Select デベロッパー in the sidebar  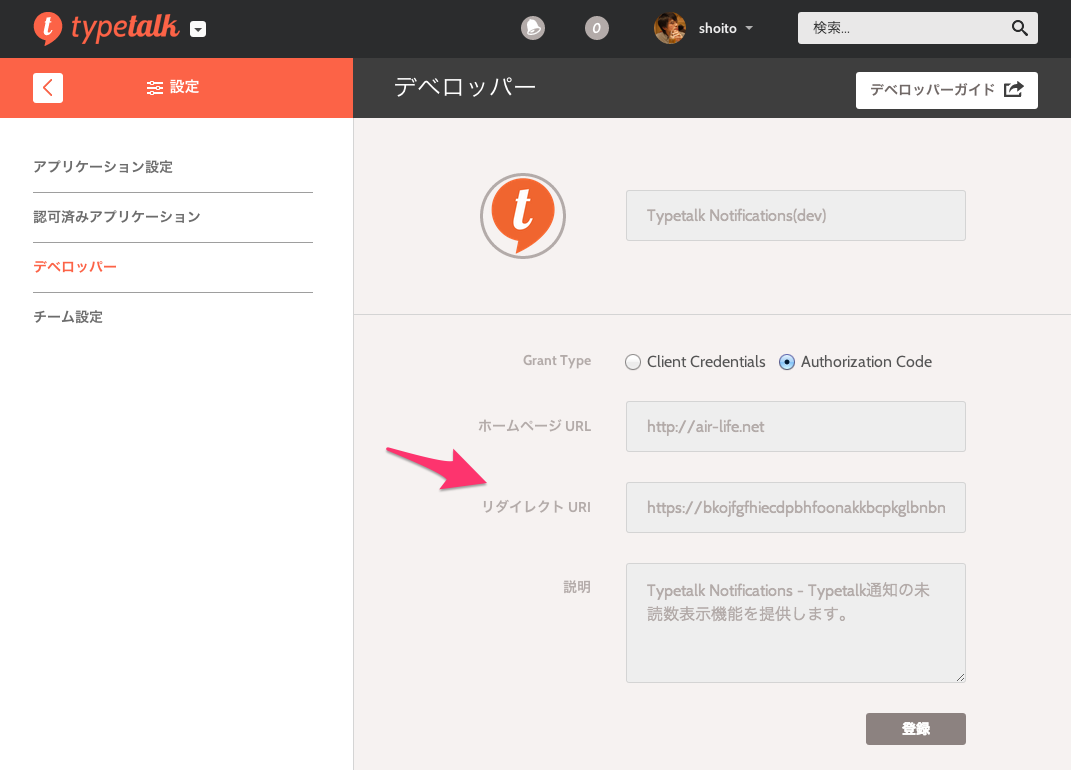(75, 266)
